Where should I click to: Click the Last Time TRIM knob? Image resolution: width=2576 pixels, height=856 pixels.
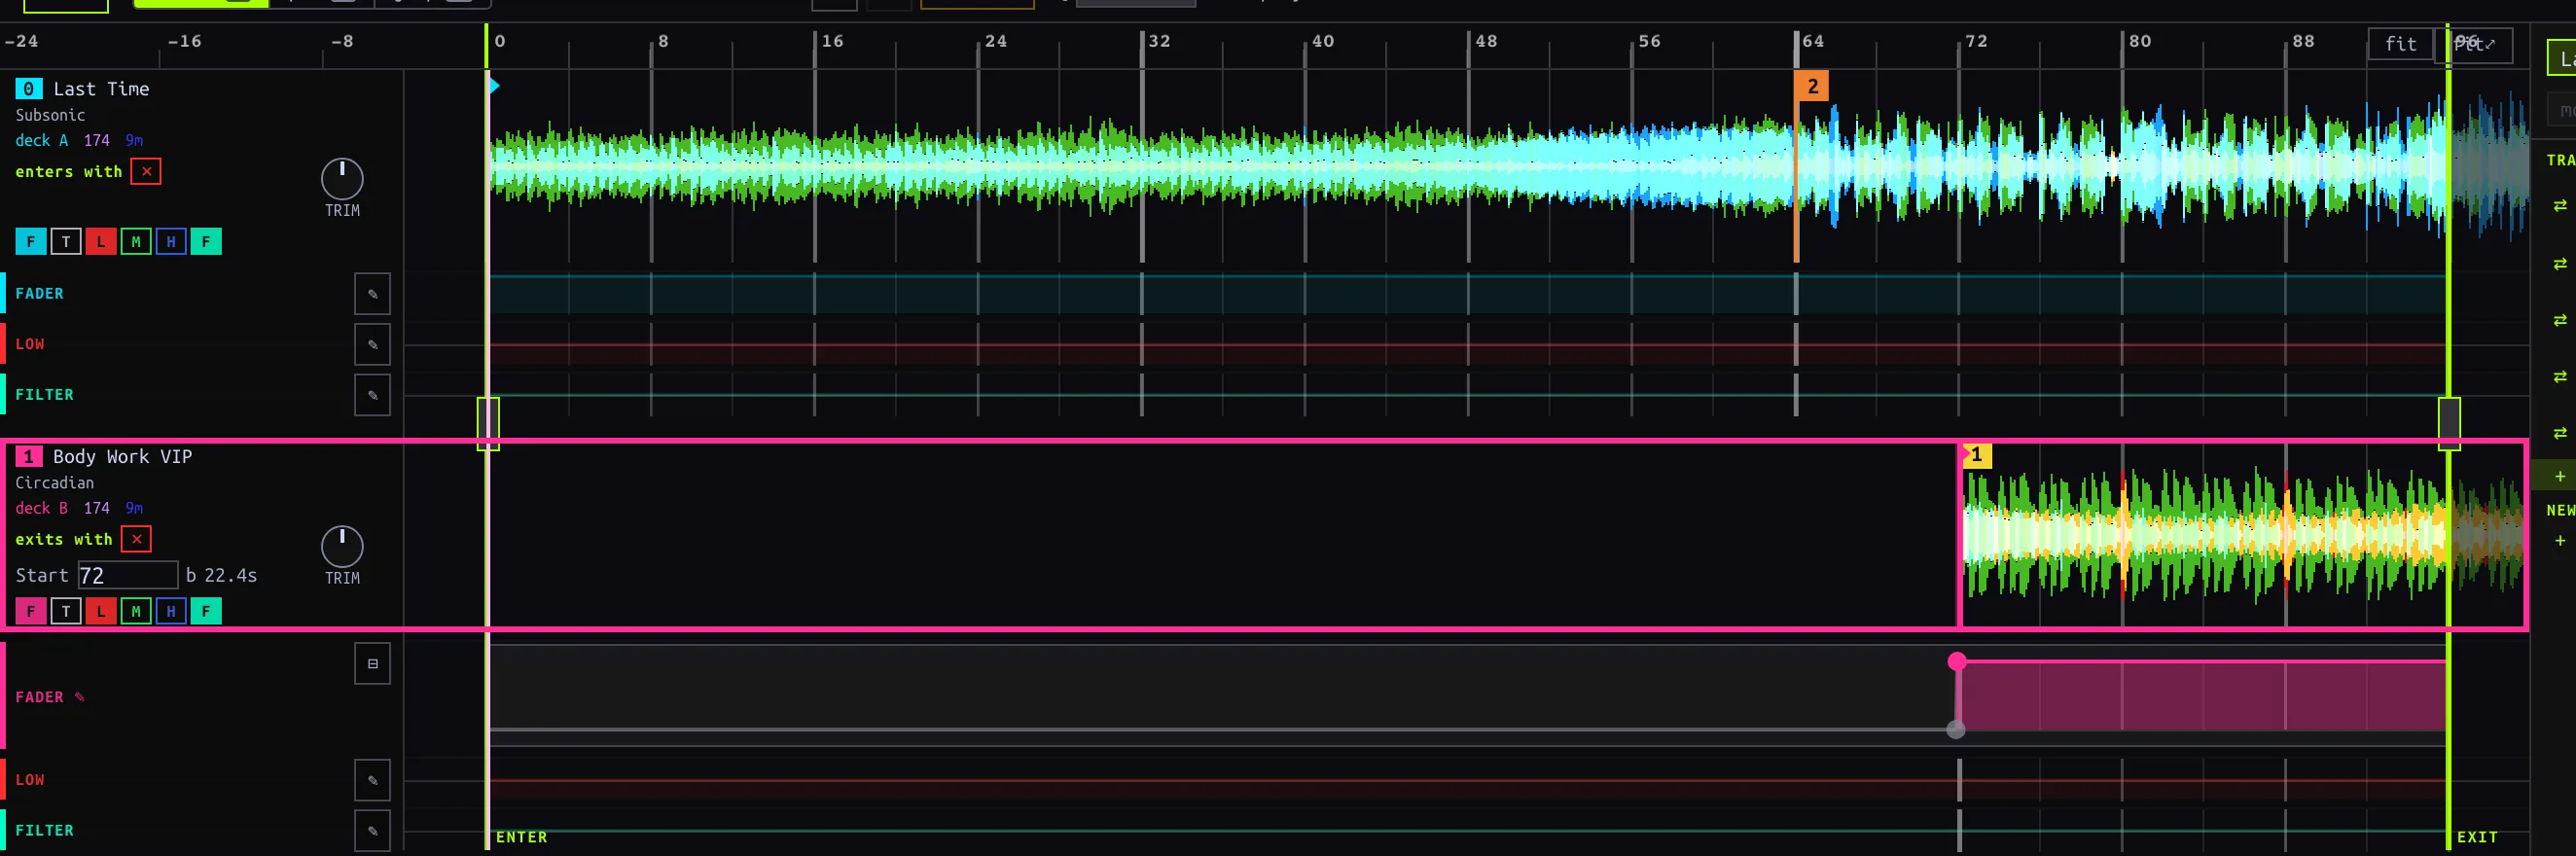(x=342, y=179)
